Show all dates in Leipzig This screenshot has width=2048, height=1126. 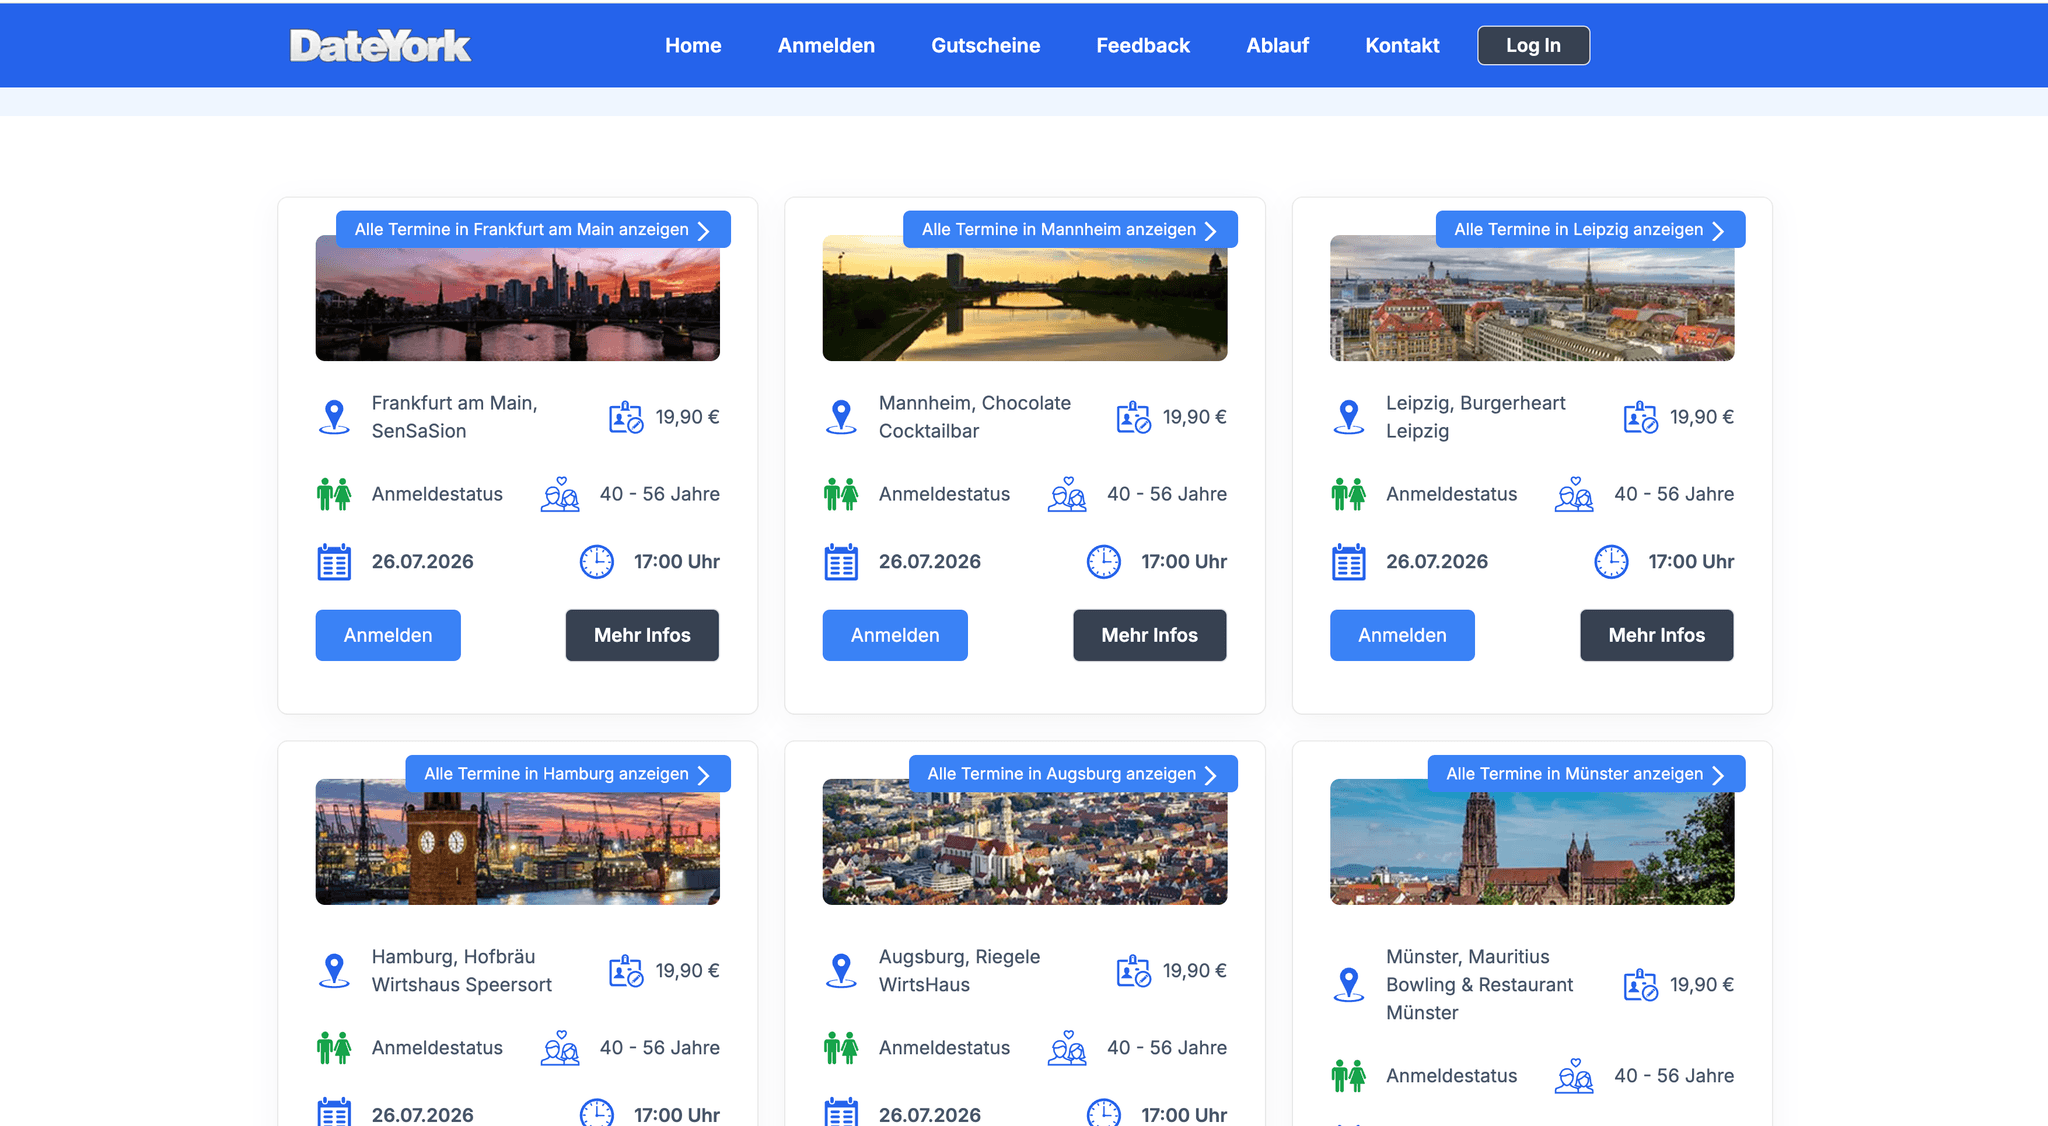(x=1590, y=230)
